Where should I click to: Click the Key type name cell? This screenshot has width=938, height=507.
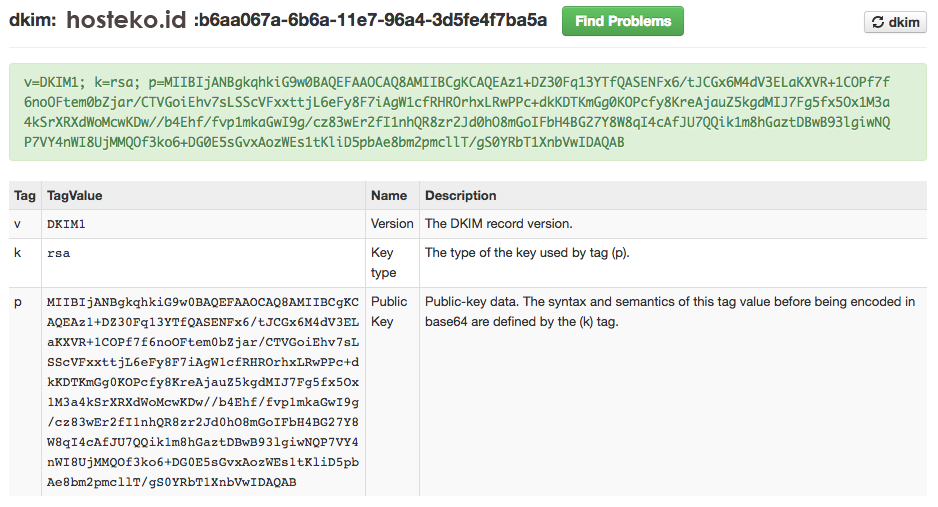pos(384,262)
